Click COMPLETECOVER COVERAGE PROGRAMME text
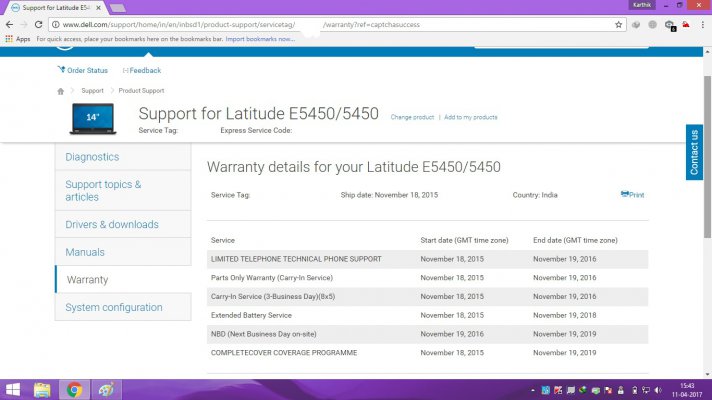Image resolution: width=712 pixels, height=400 pixels. click(284, 353)
